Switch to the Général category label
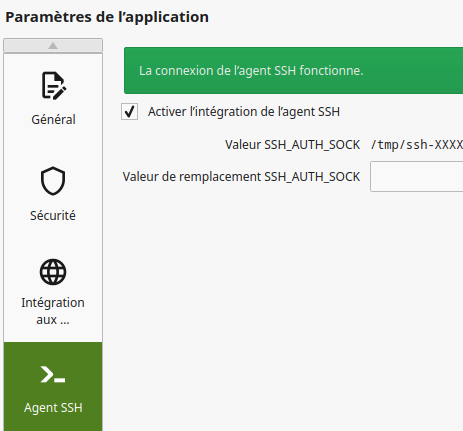This screenshot has width=463, height=431. 53,119
